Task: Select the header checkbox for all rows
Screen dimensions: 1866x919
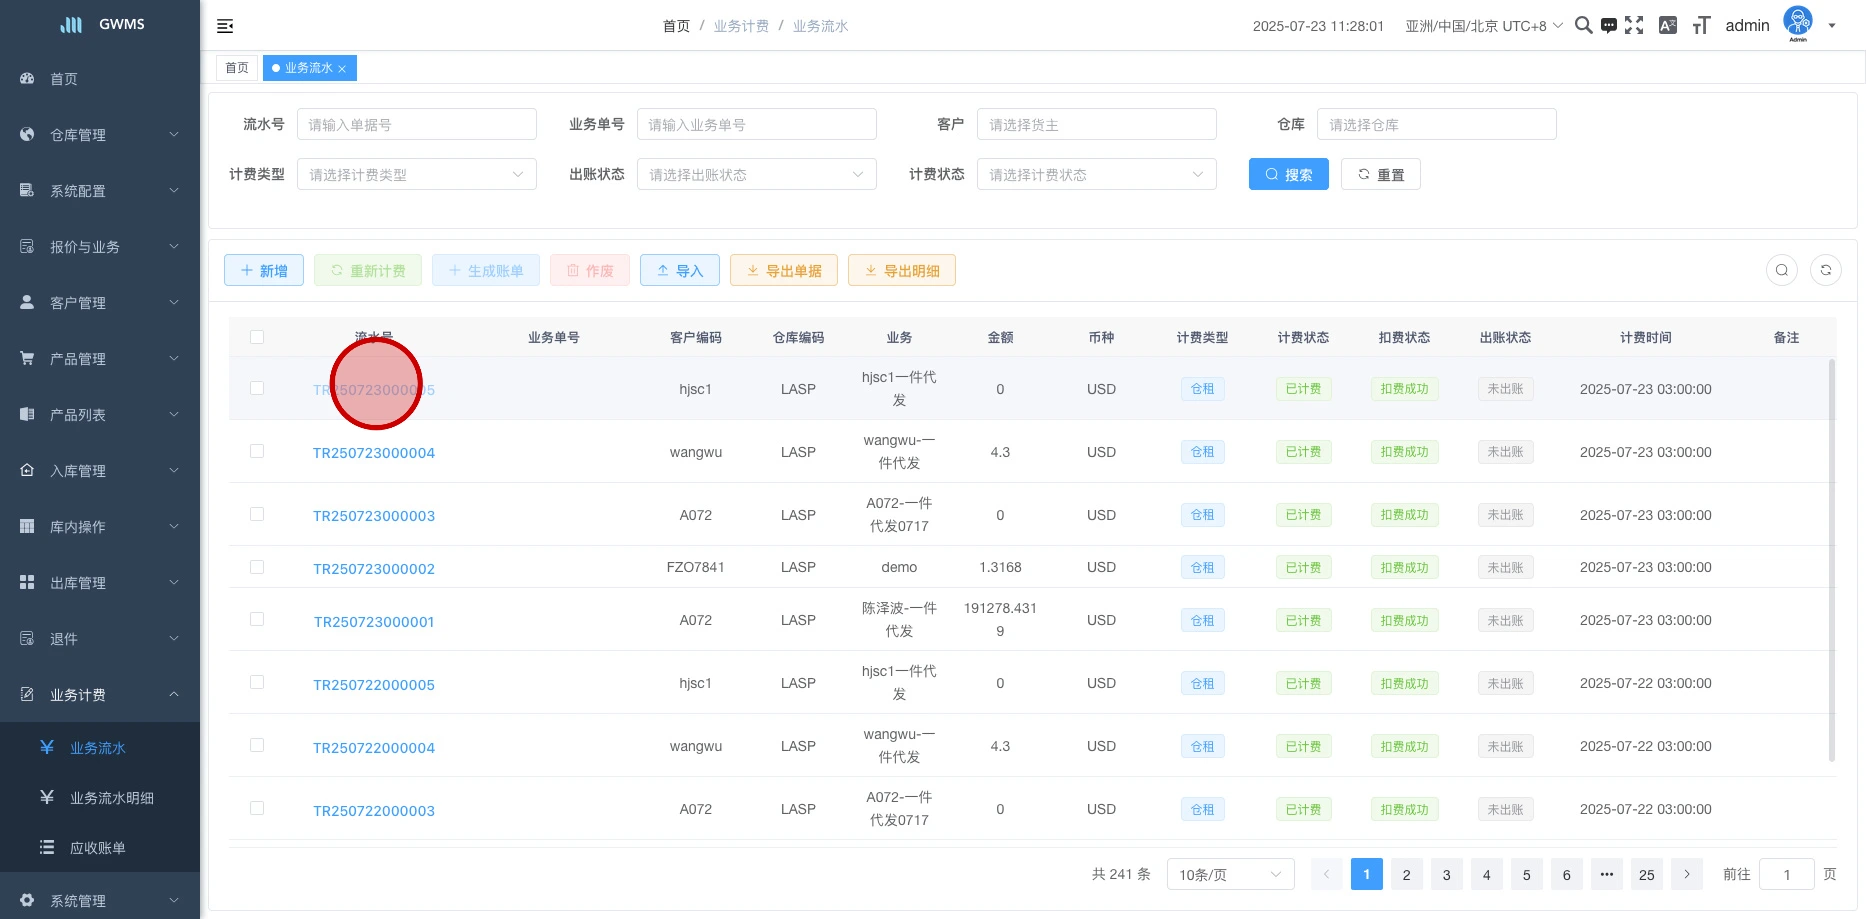Action: coord(257,337)
